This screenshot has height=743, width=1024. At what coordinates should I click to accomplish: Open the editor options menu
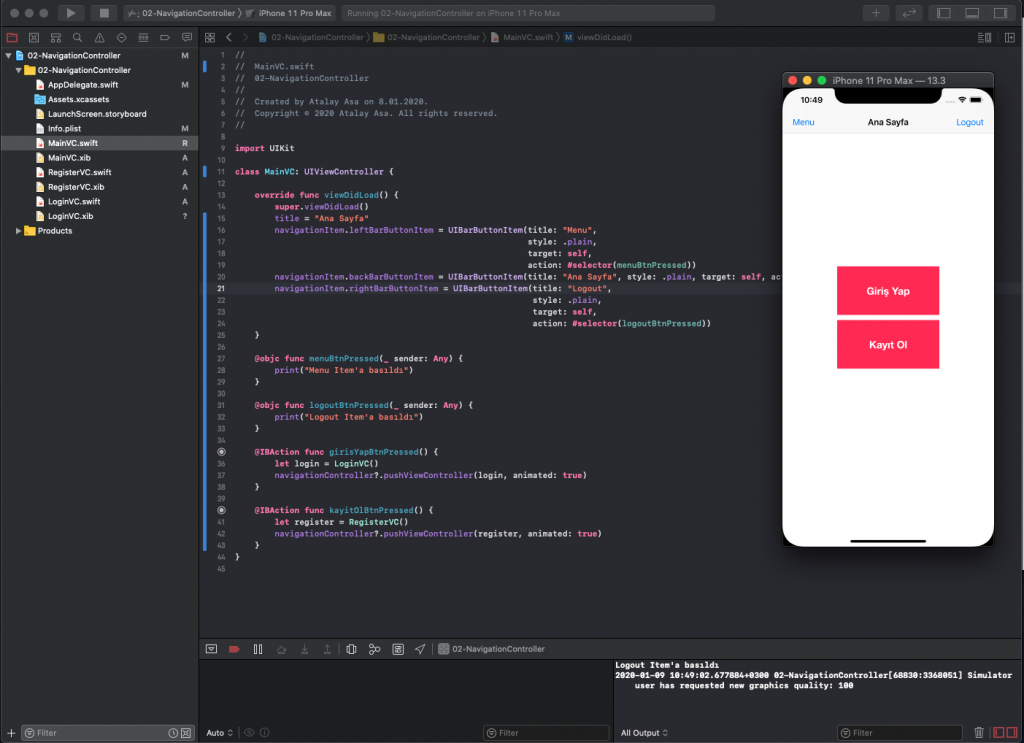[x=984, y=38]
